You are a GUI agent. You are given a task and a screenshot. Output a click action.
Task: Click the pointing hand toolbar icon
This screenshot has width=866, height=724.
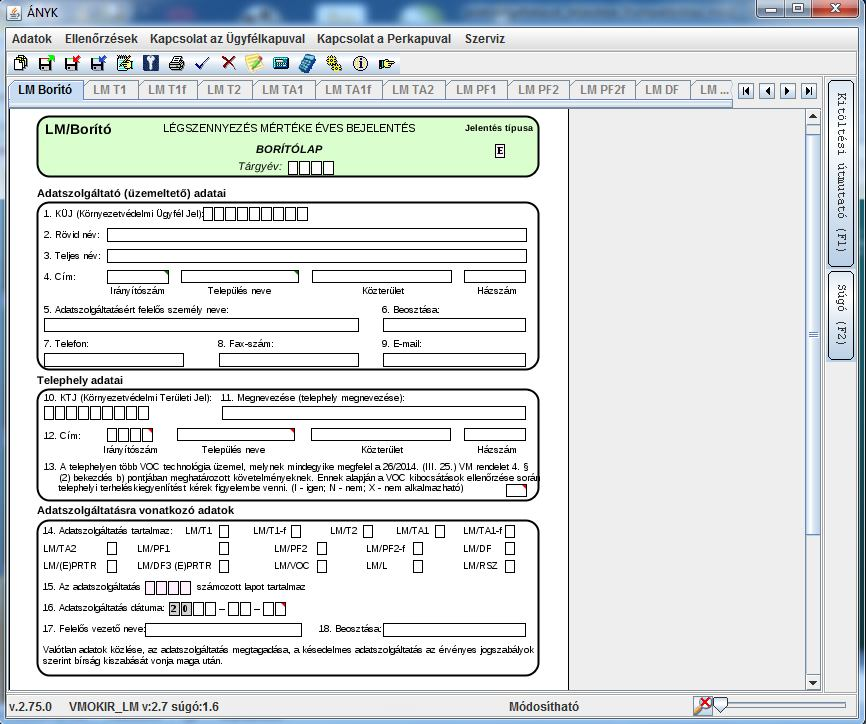387,64
